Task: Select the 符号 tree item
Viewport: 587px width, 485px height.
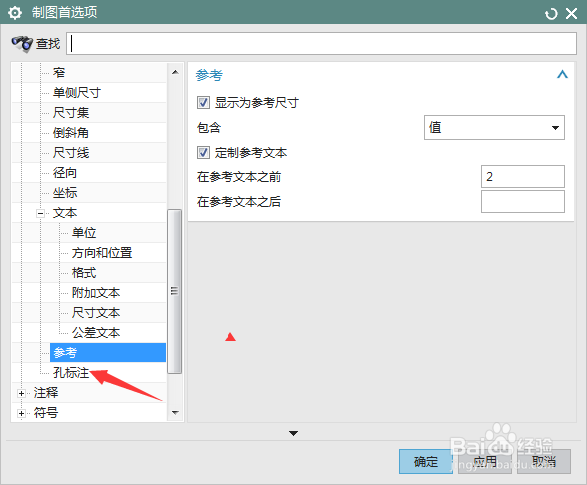Action: click(x=46, y=413)
